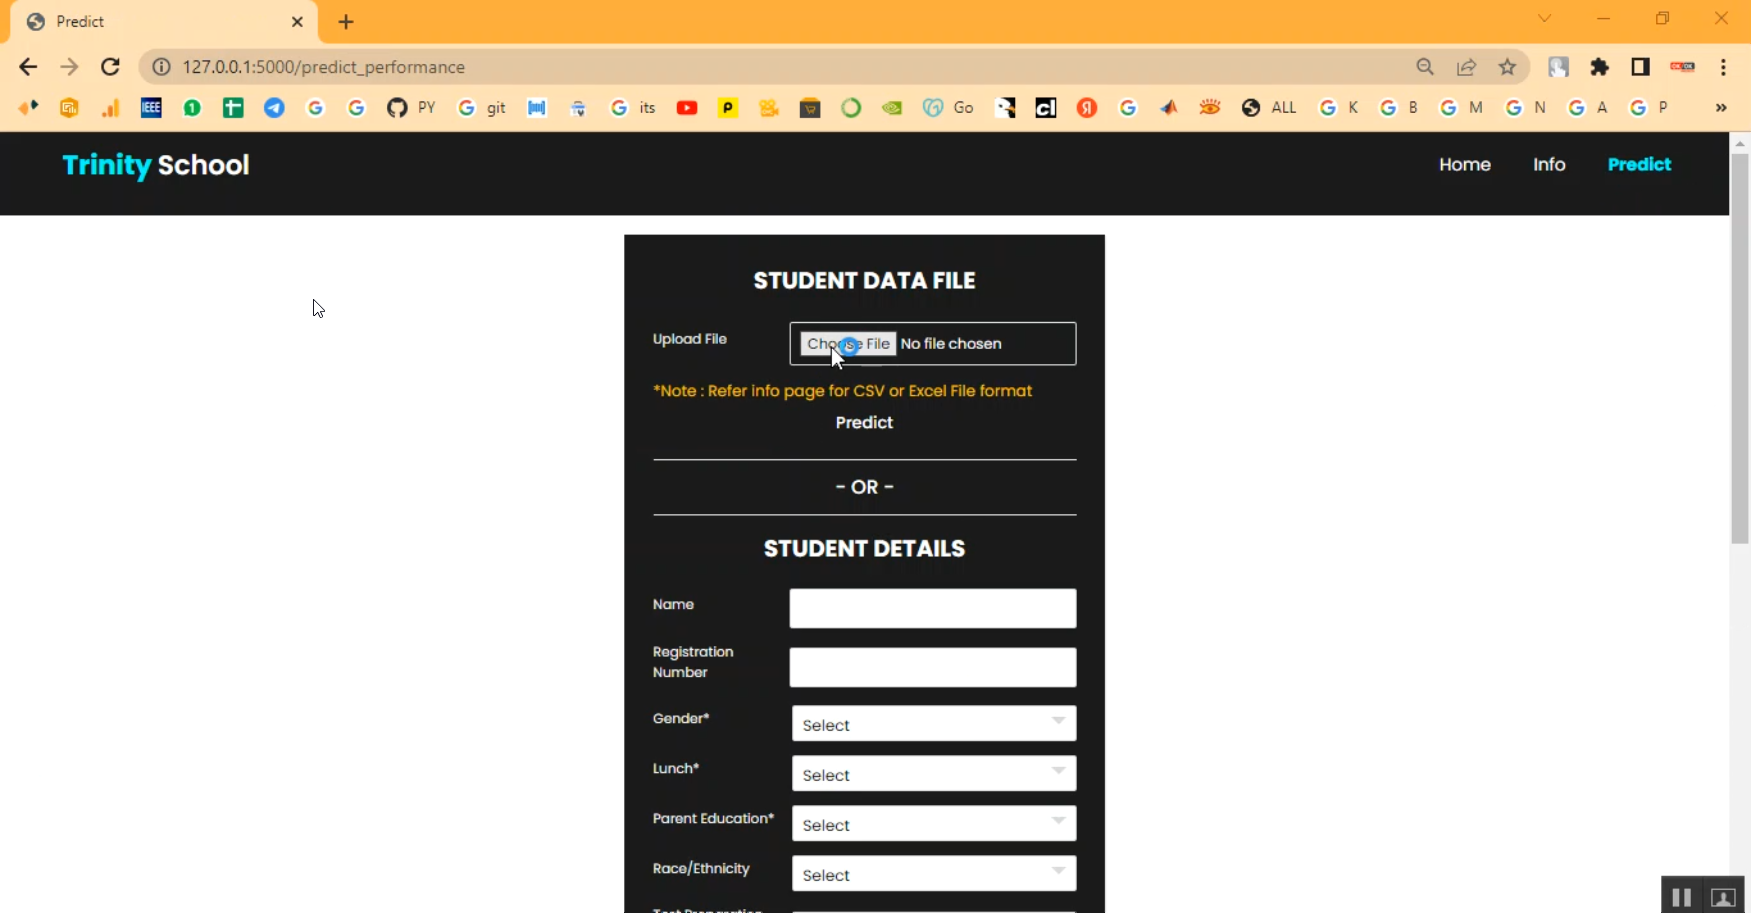Click the YouTube bookmark icon

tap(687, 108)
